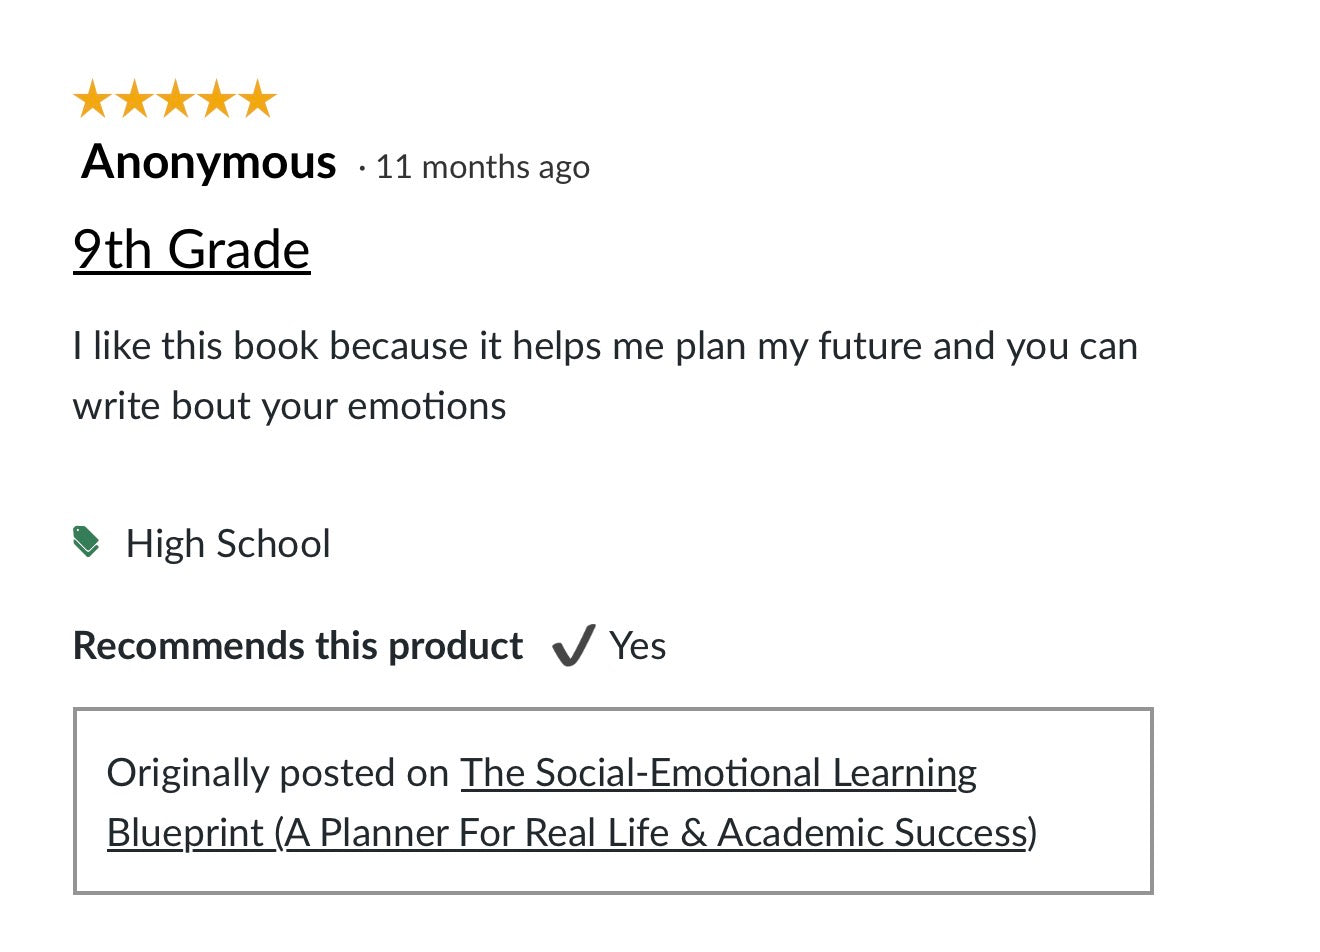The width and height of the screenshot is (1320, 952).
Task: Click the Anonymous reviewer name
Action: coord(209,162)
